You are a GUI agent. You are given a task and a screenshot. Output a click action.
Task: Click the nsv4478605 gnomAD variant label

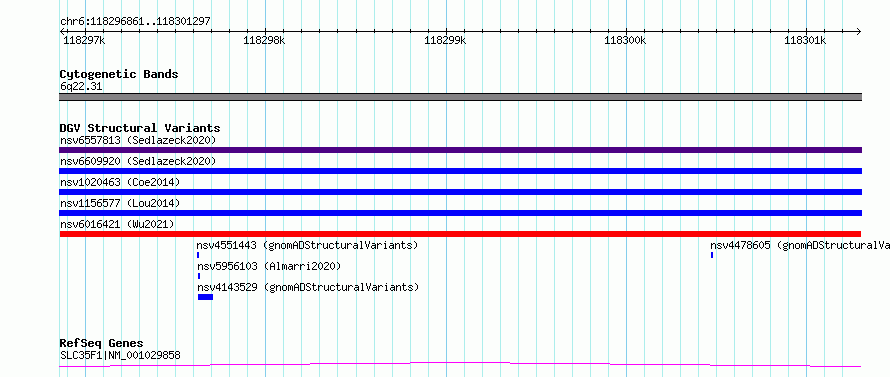[x=800, y=245]
